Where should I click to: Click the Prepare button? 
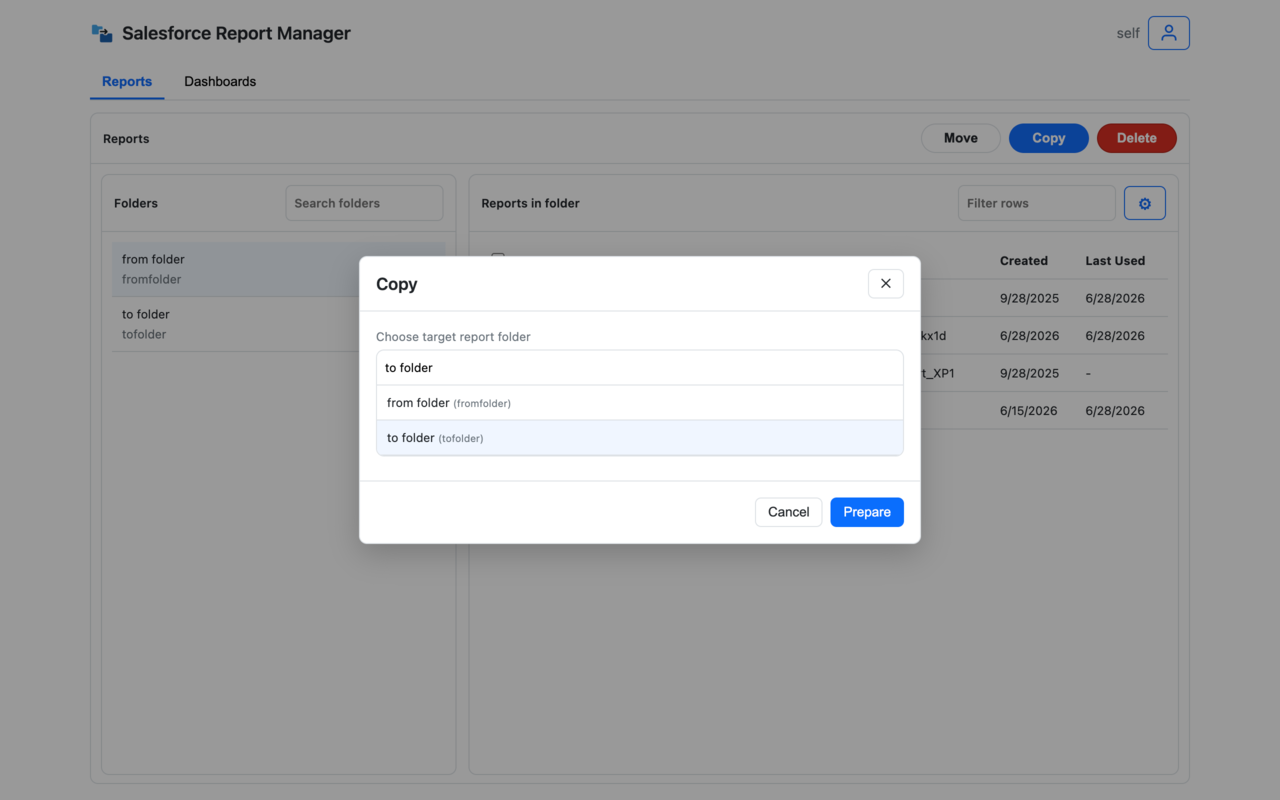867,512
